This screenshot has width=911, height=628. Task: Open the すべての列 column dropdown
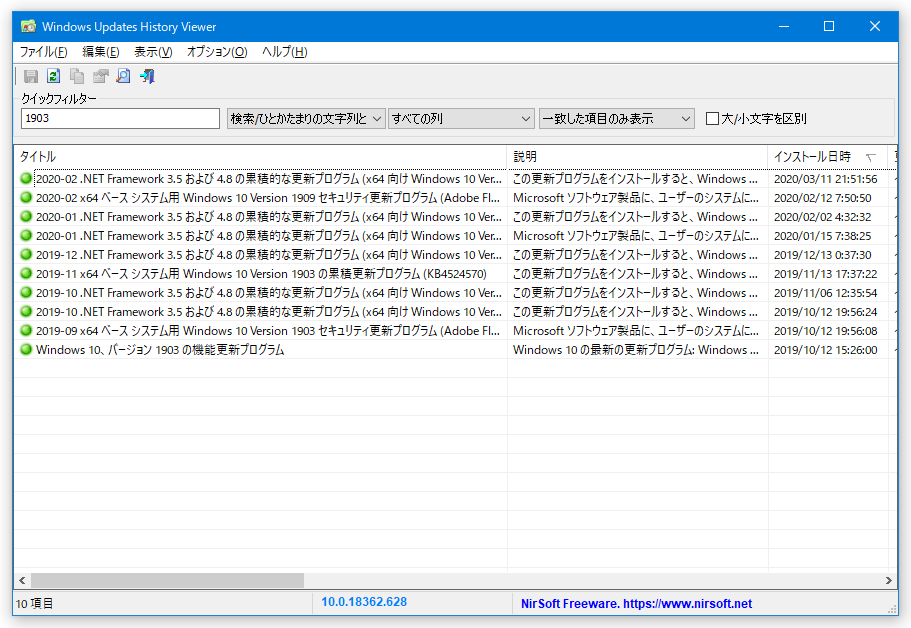click(x=461, y=119)
